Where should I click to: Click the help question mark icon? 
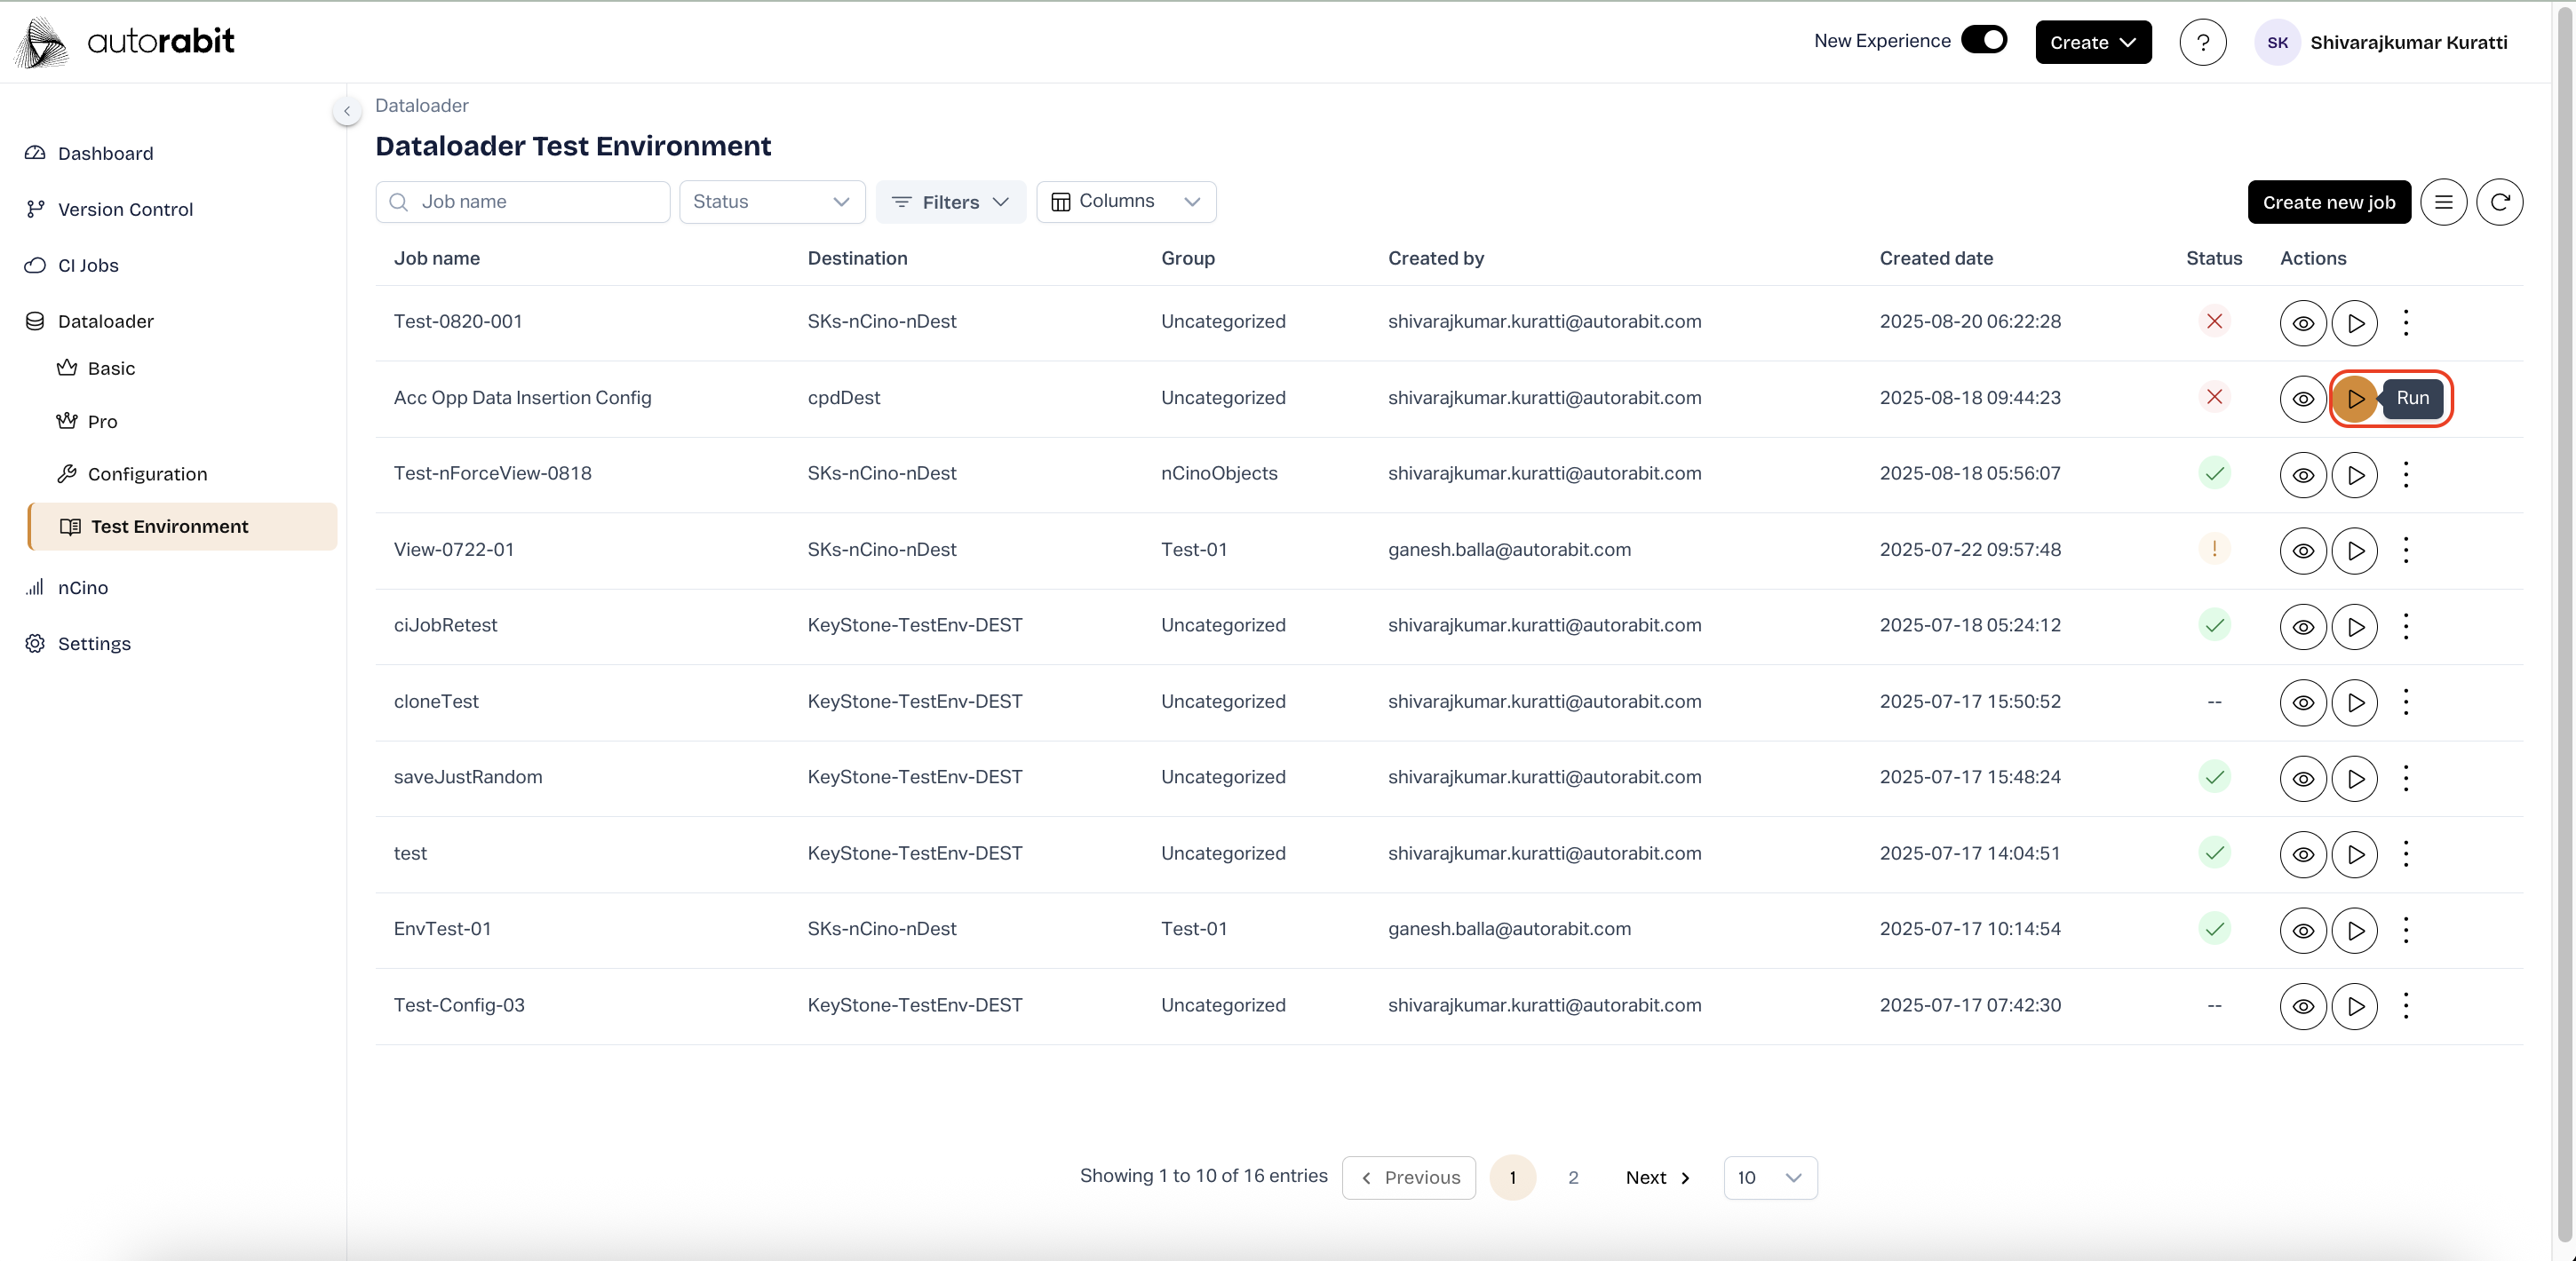[2202, 42]
